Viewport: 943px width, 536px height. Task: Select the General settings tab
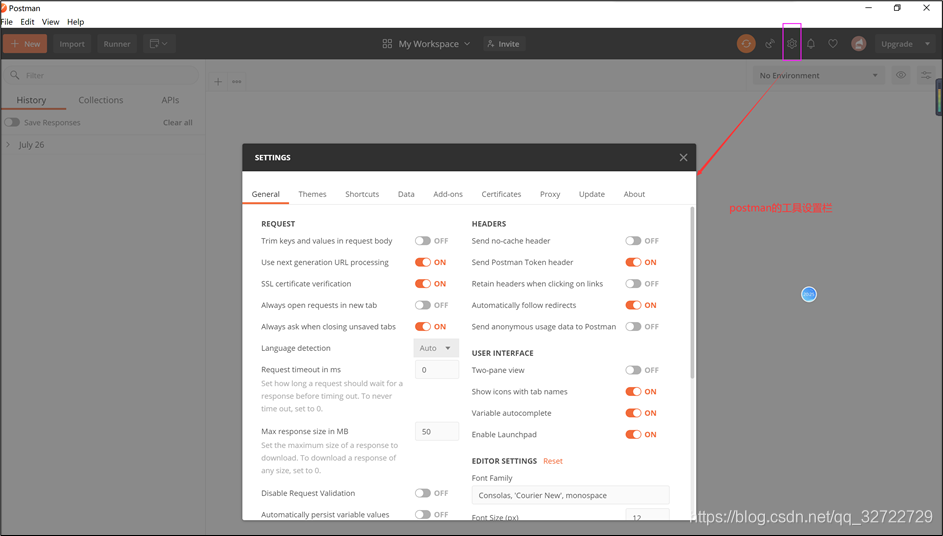265,194
